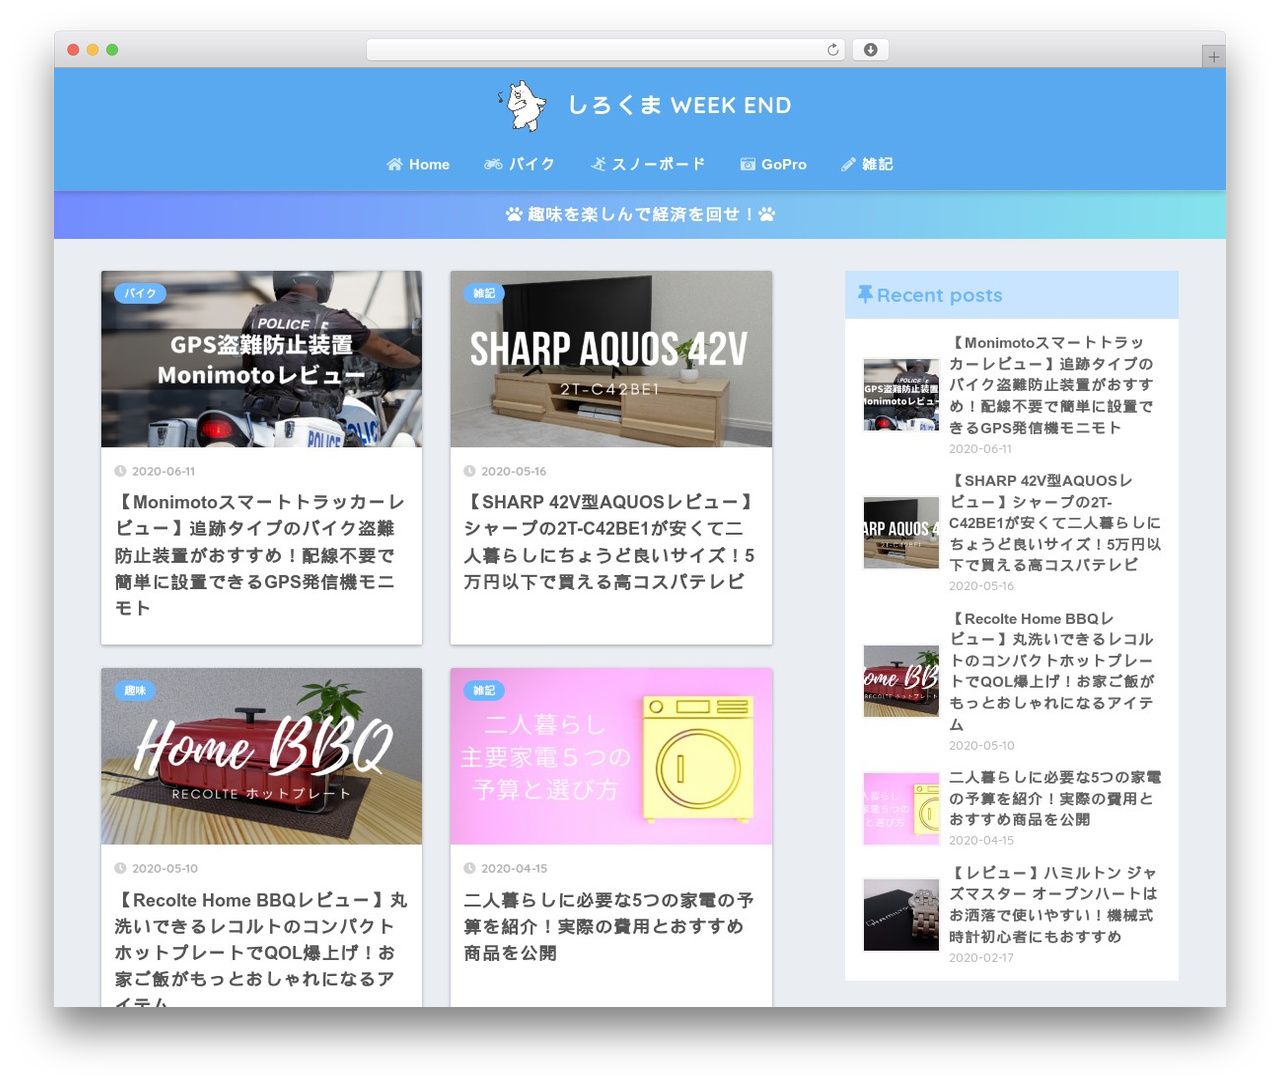Click clock icon beside 2020-06-11 in post card
Screen dimensions: 1280x1084
[120, 471]
